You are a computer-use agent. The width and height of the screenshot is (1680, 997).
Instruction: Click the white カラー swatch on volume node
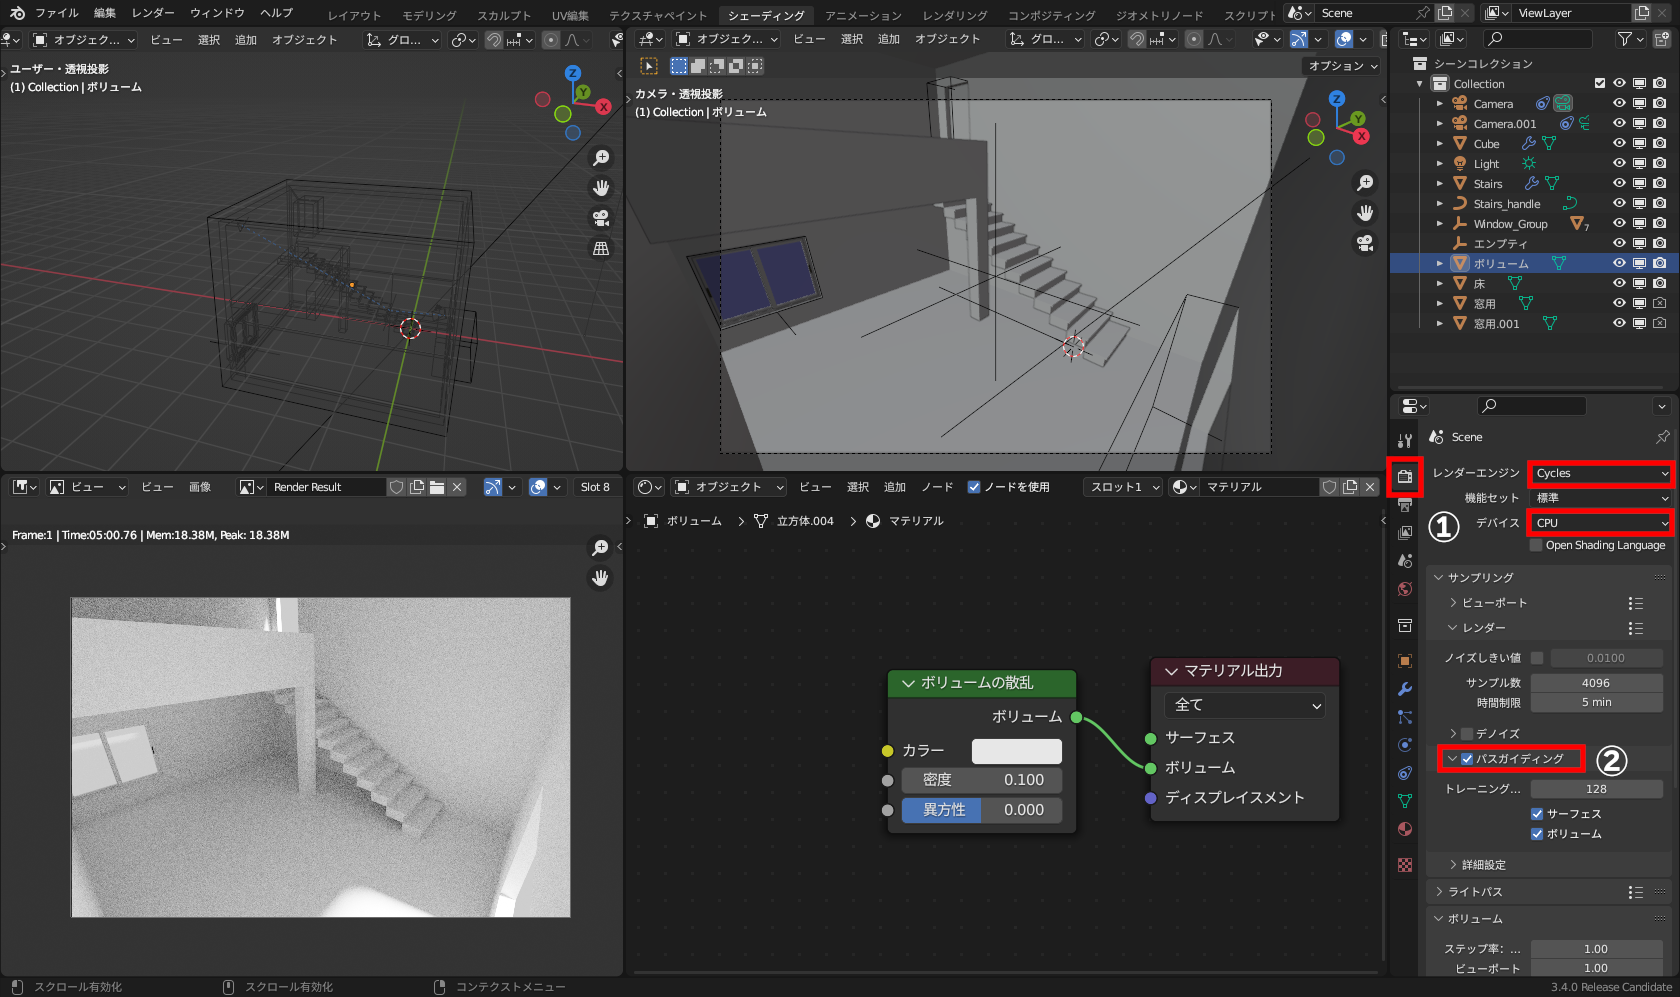[1016, 751]
